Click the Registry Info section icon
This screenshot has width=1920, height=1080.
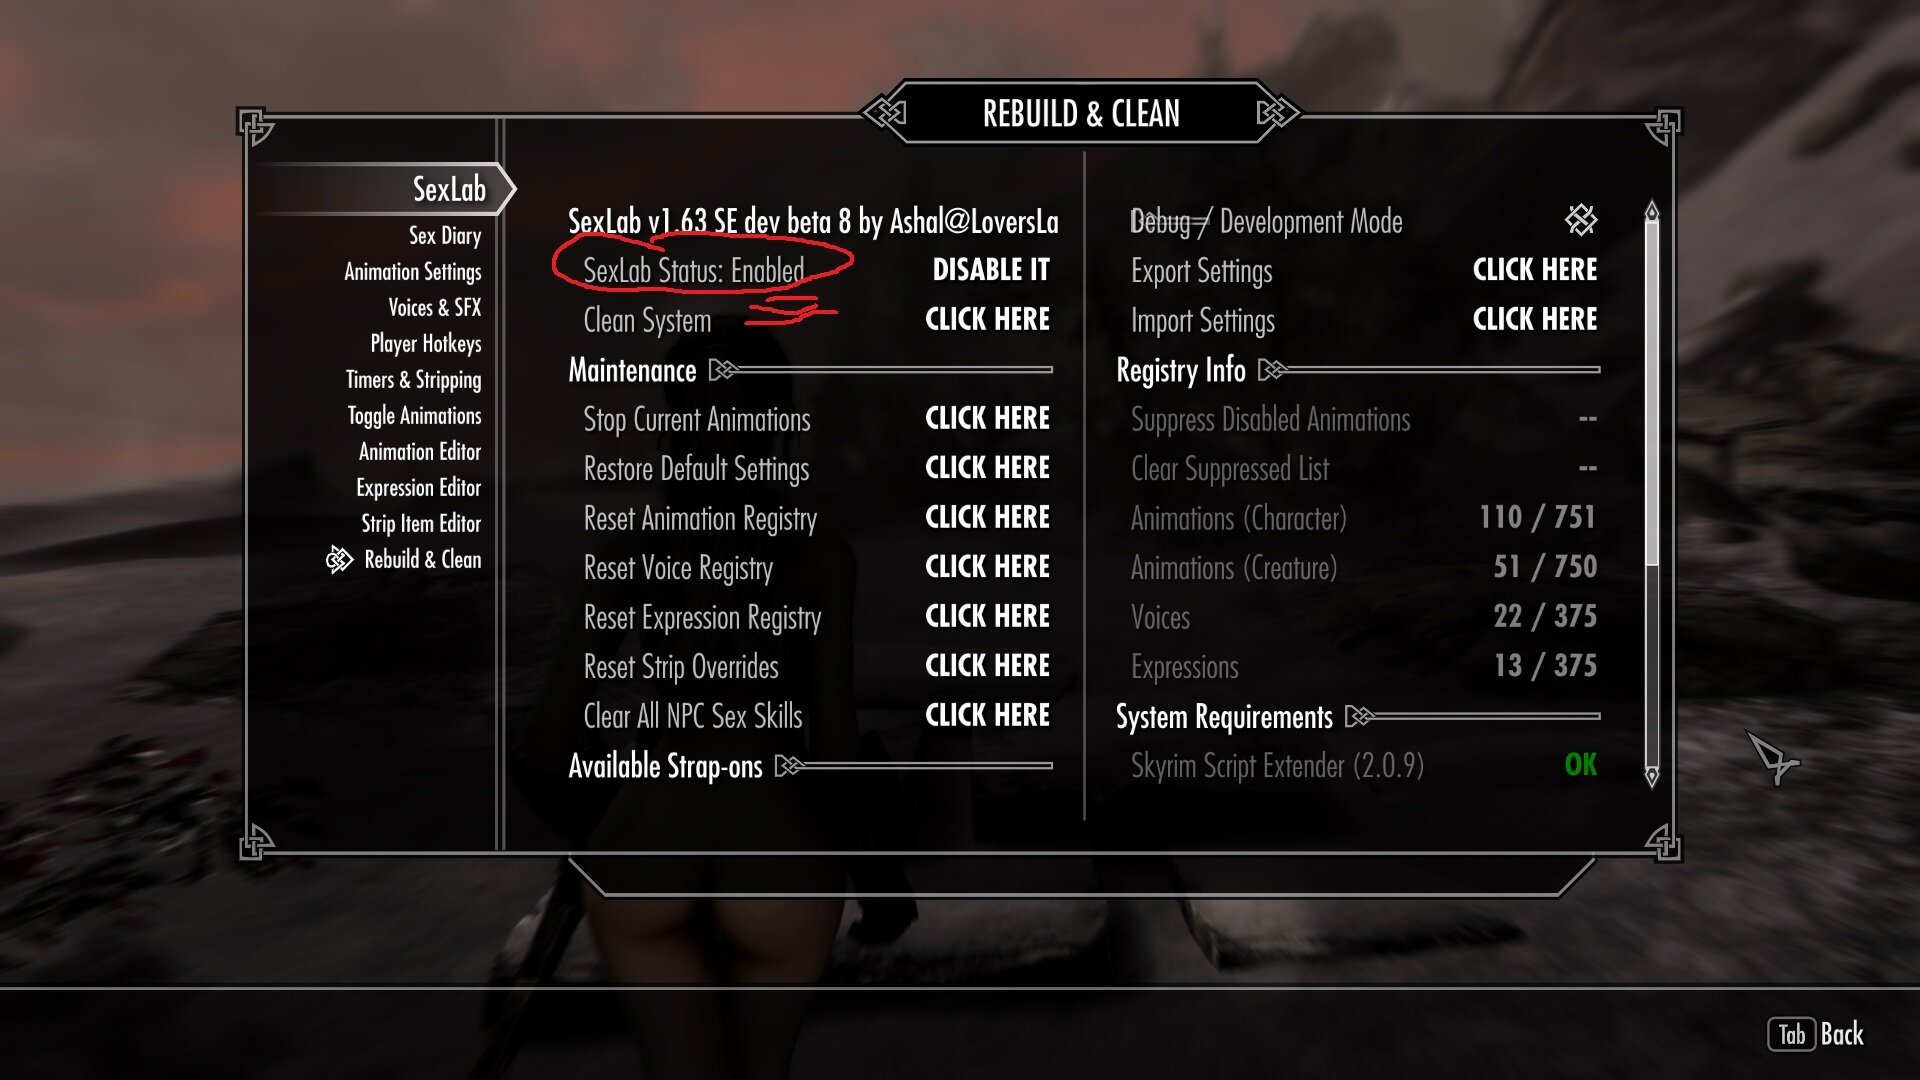pyautogui.click(x=1273, y=371)
